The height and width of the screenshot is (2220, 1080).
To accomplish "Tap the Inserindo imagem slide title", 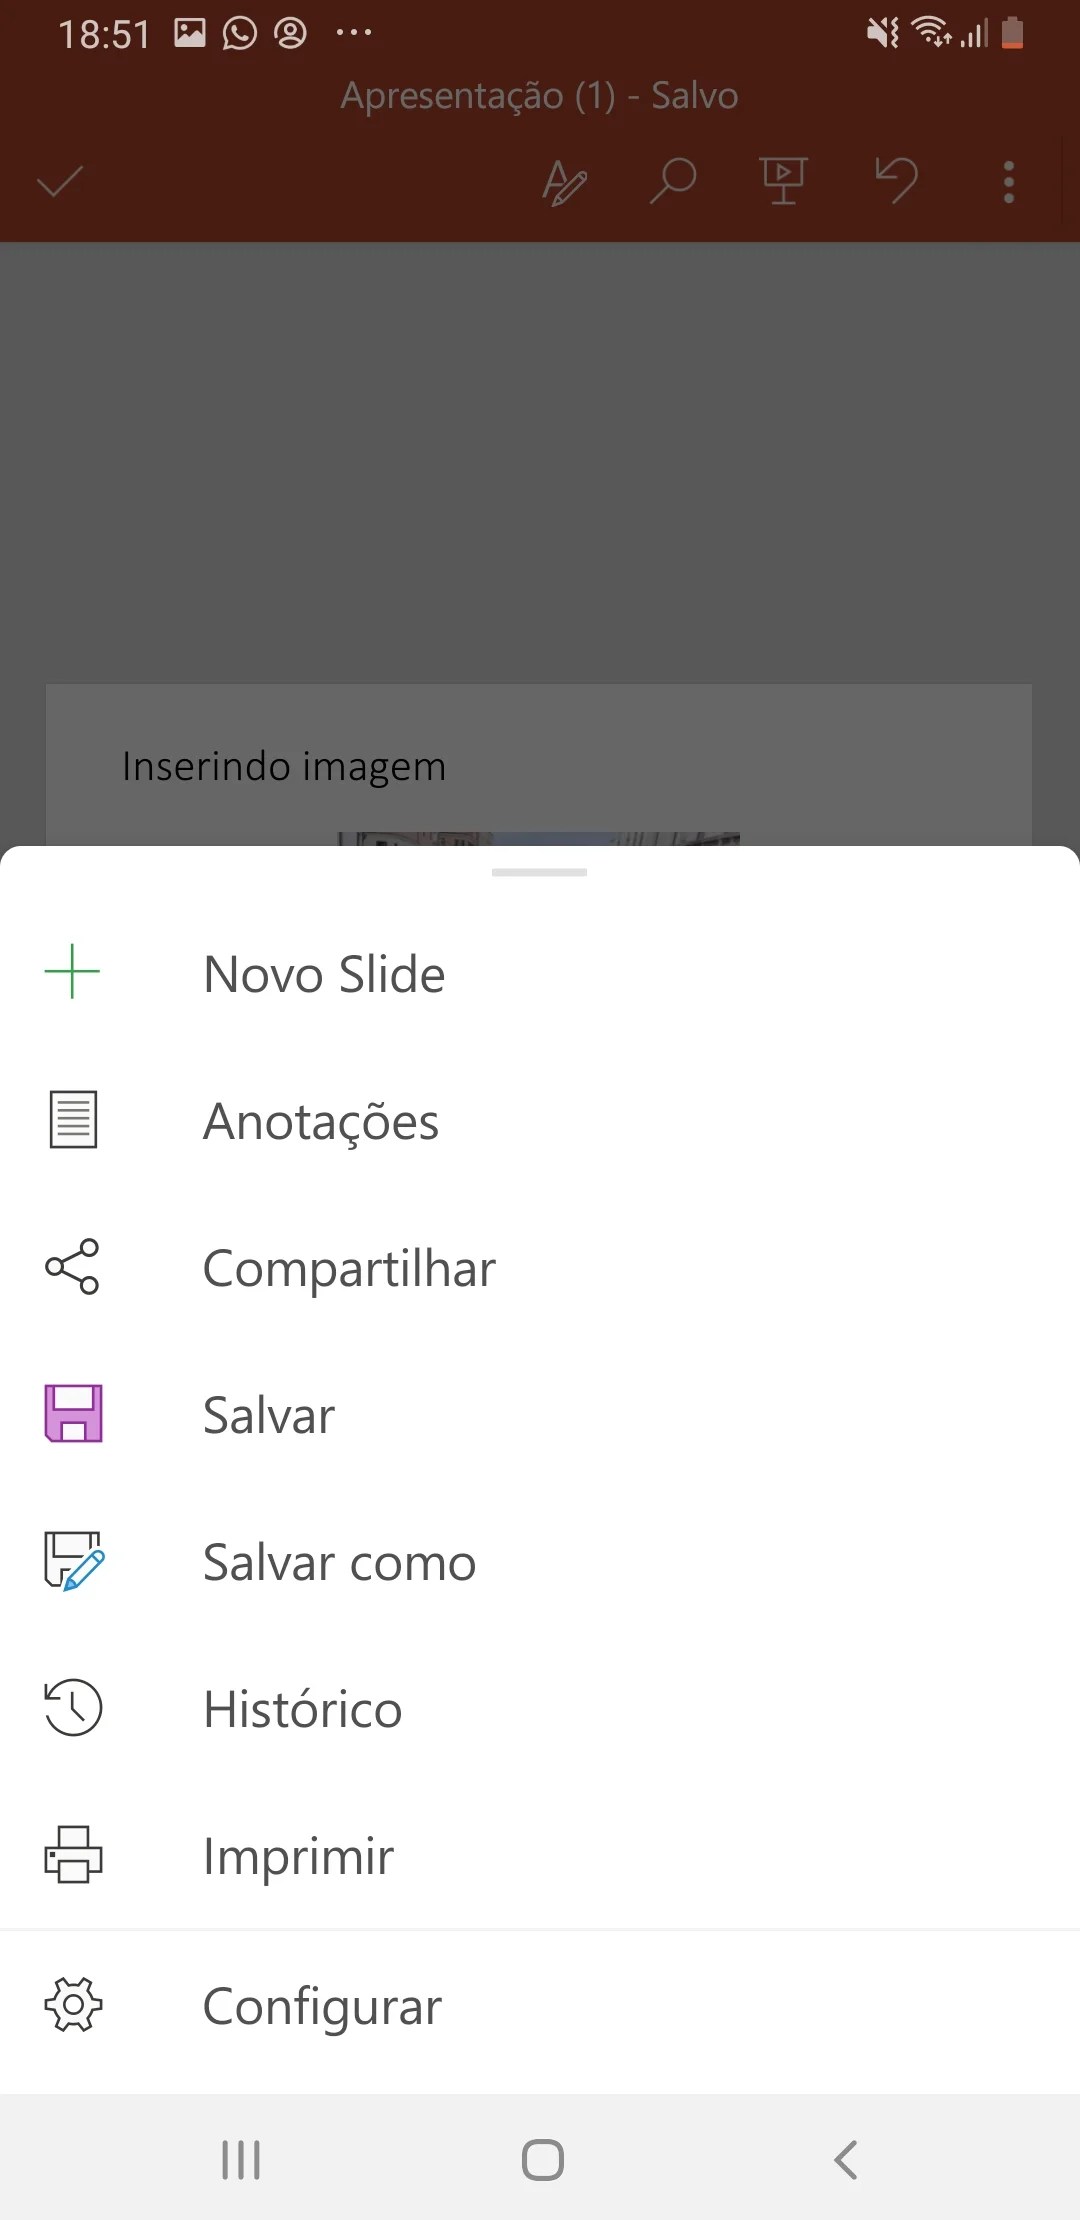I will point(284,767).
